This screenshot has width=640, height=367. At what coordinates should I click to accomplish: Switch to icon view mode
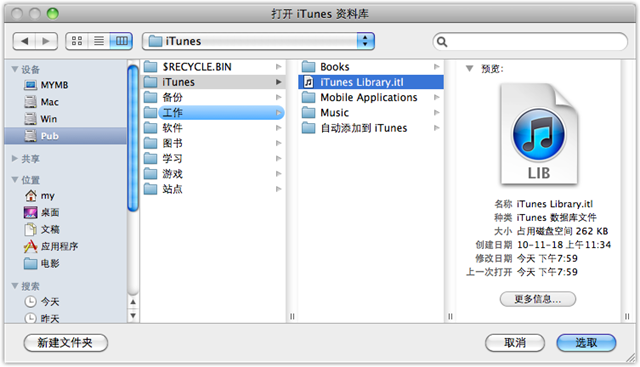coord(77,41)
